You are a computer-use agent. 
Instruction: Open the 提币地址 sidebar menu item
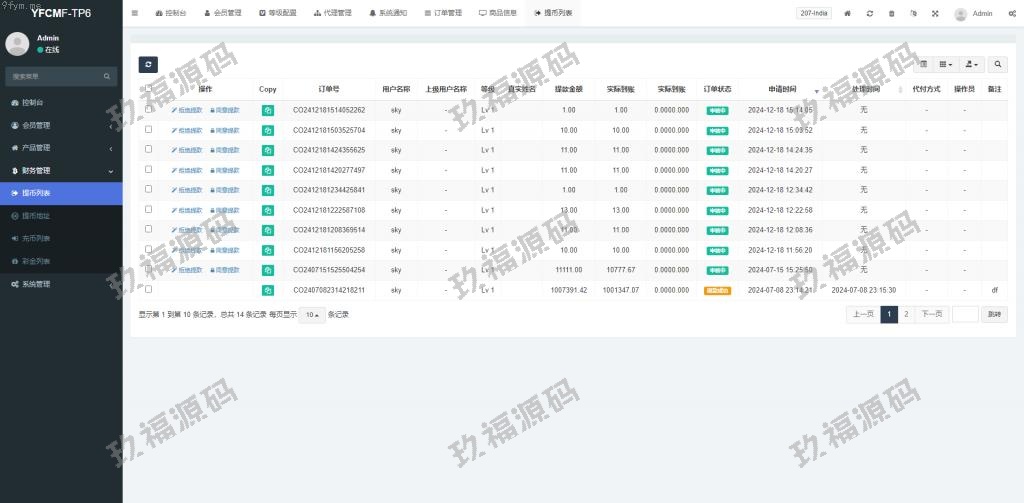(x=36, y=215)
